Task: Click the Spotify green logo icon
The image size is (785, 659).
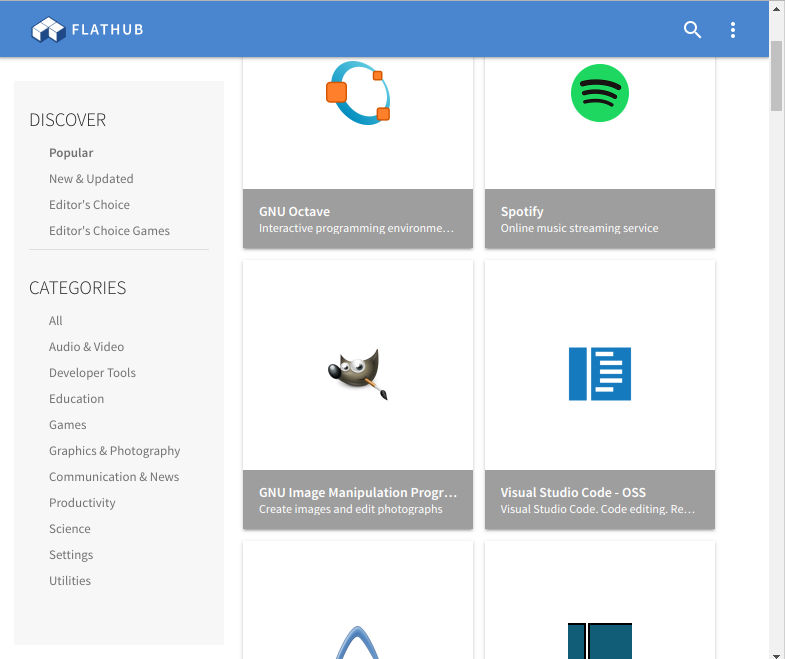Action: (600, 93)
